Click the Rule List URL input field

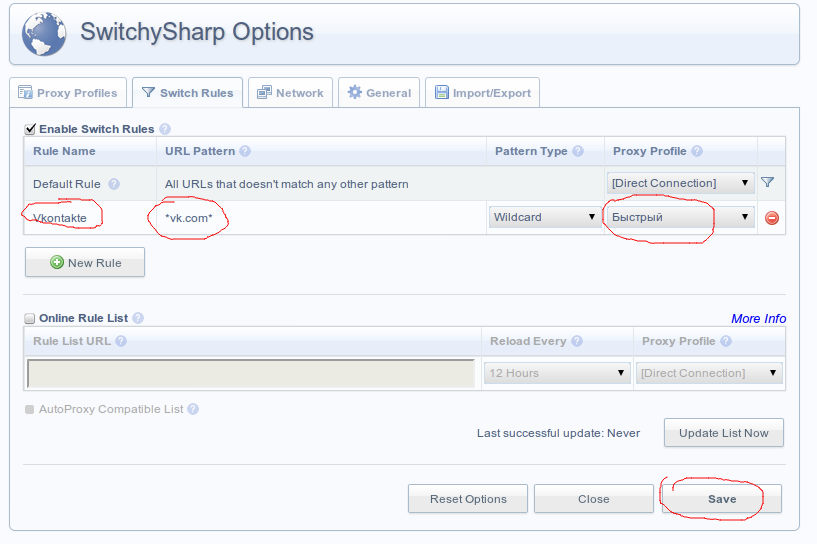[x=251, y=373]
